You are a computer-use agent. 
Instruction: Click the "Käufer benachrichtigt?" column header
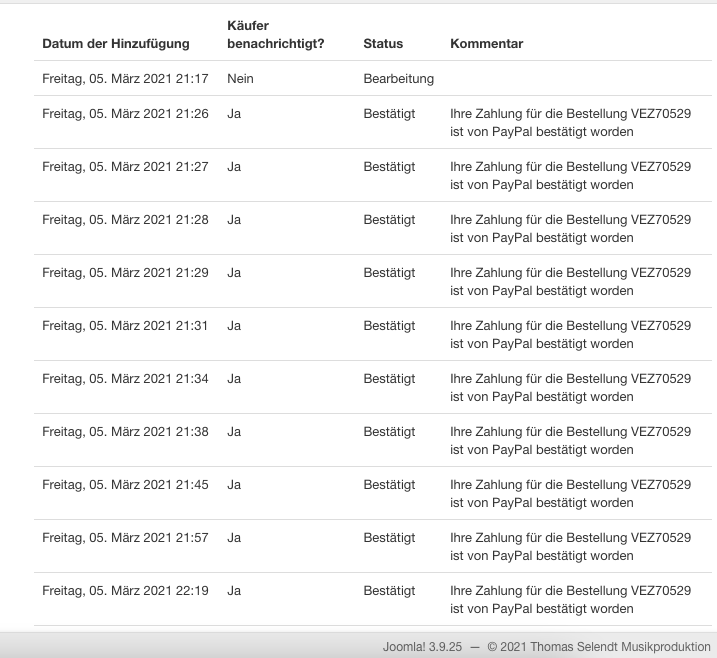(275, 34)
